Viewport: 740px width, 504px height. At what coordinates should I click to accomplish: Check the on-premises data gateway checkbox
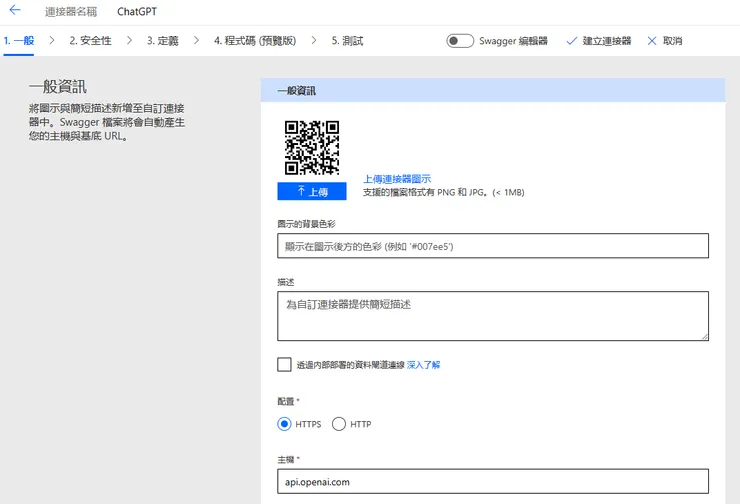pos(284,364)
